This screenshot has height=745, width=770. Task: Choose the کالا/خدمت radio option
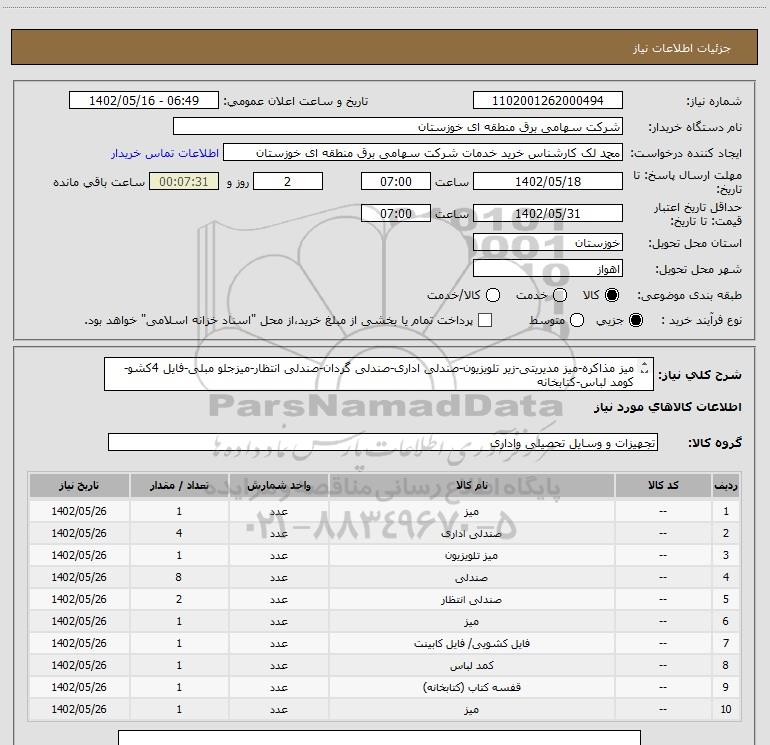point(492,295)
